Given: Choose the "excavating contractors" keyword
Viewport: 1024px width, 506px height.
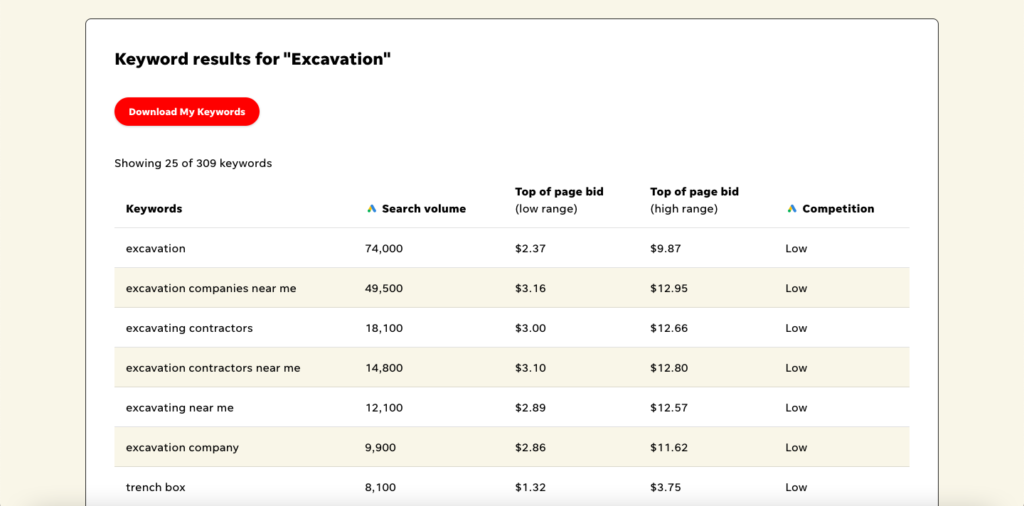Looking at the screenshot, I should click(x=189, y=328).
